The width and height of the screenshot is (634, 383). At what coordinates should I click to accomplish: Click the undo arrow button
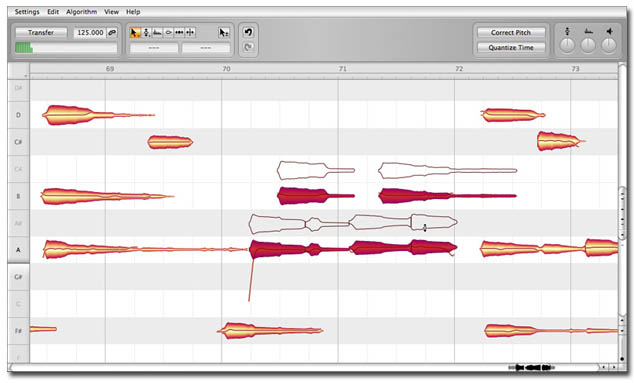(248, 32)
